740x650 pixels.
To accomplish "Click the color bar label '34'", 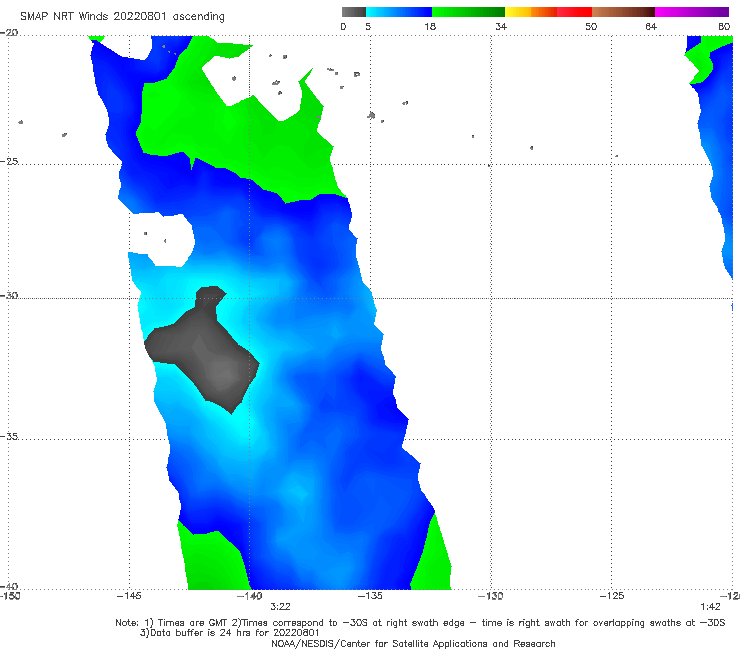I will [501, 26].
